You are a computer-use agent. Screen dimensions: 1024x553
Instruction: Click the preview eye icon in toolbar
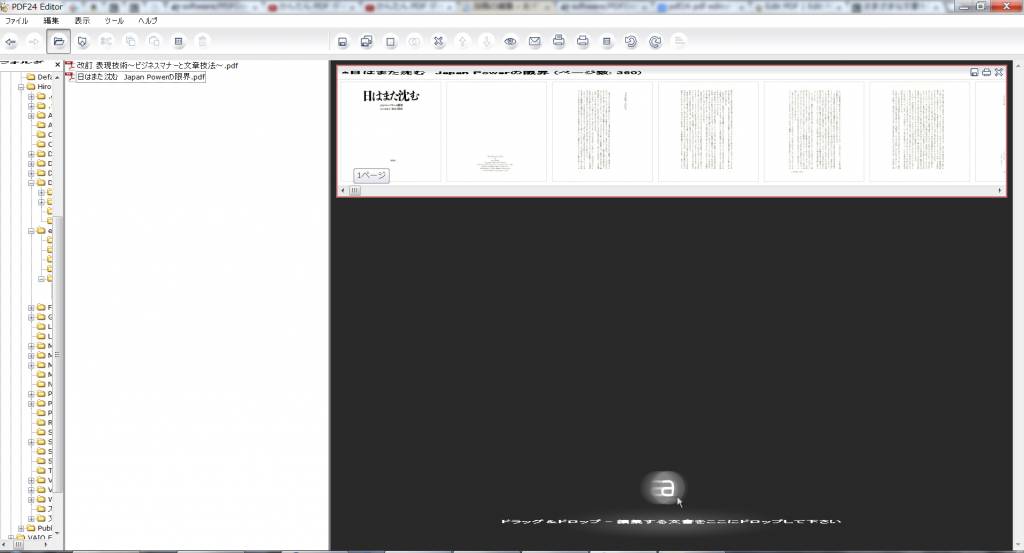510,42
